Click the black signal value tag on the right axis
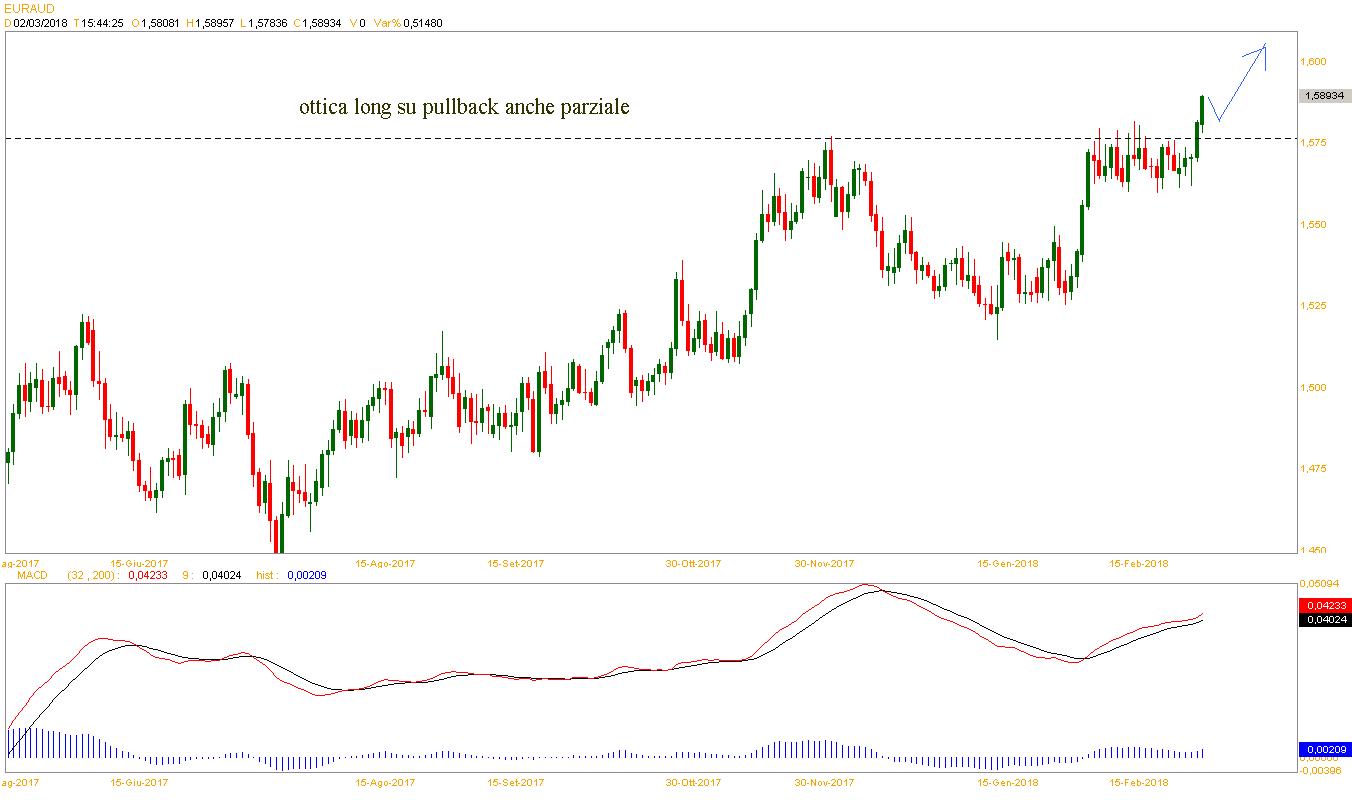This screenshot has width=1352, height=800. [x=1323, y=620]
